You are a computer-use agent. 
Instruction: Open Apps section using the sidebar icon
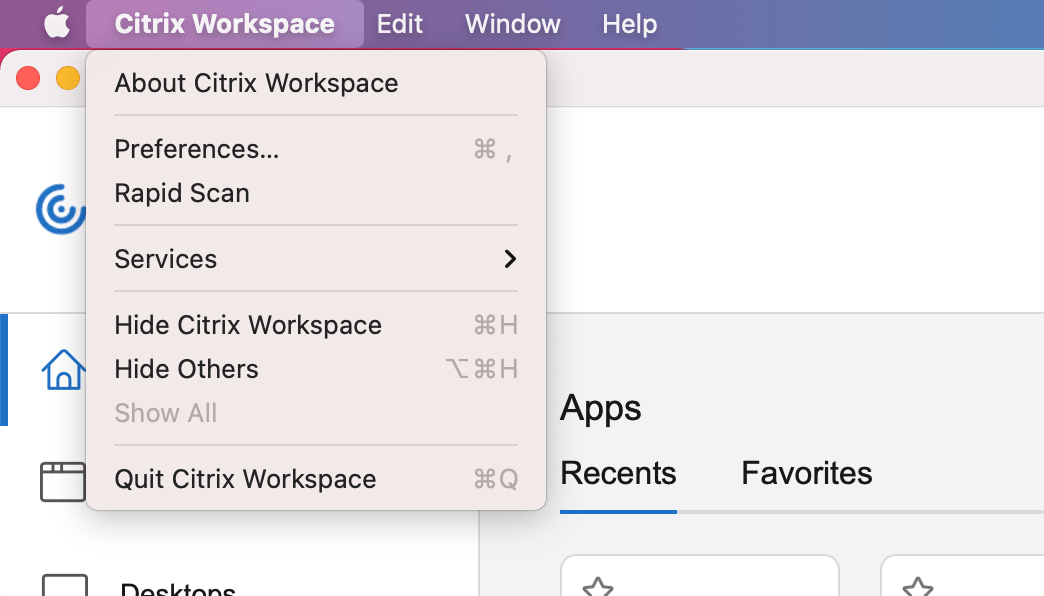tap(62, 482)
